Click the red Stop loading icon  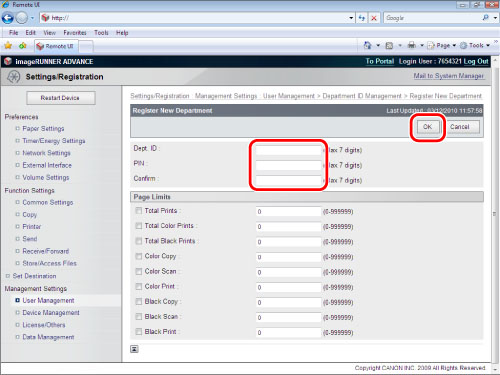(x=374, y=18)
